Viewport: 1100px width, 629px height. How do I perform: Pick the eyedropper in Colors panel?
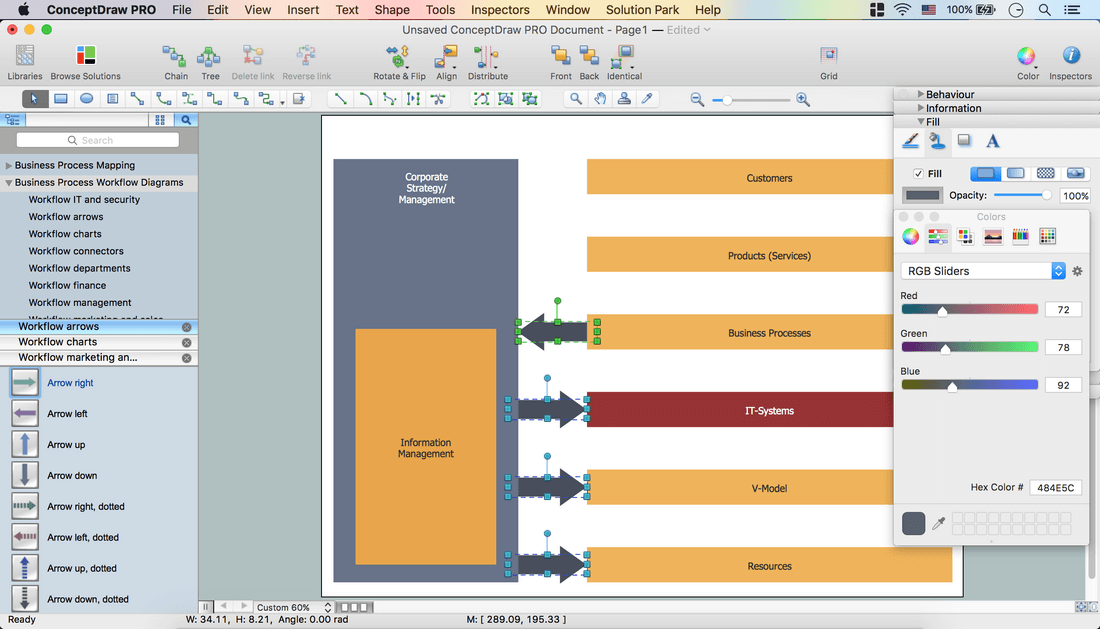tap(938, 523)
